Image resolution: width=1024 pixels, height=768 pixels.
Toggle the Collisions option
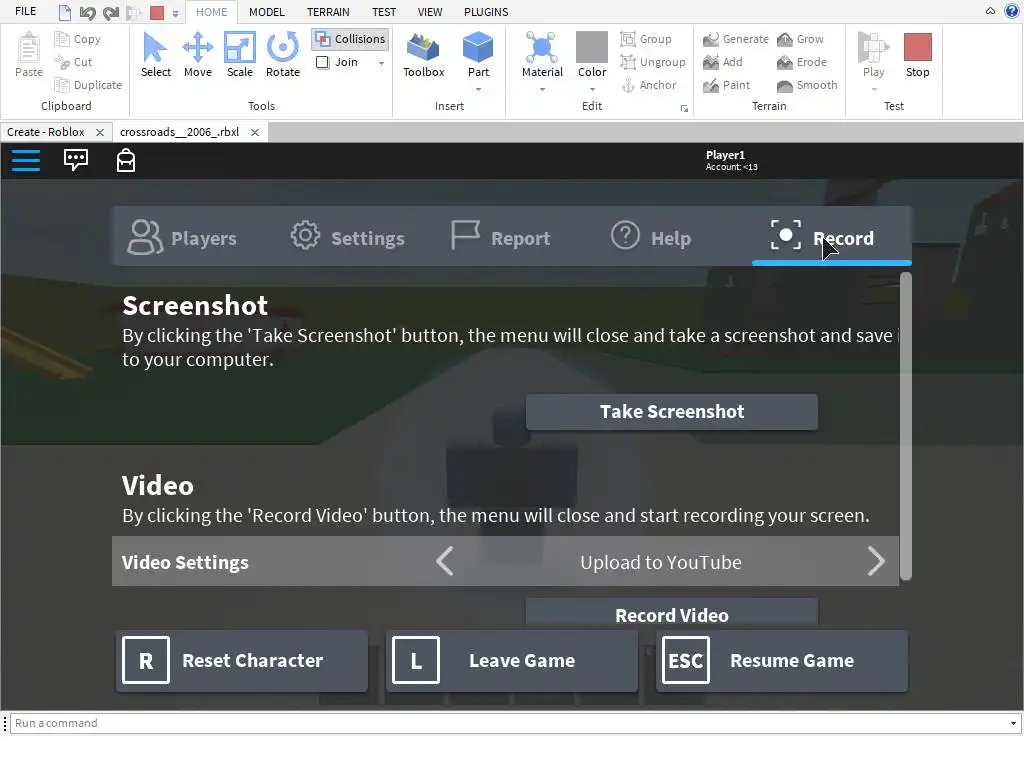[351, 39]
